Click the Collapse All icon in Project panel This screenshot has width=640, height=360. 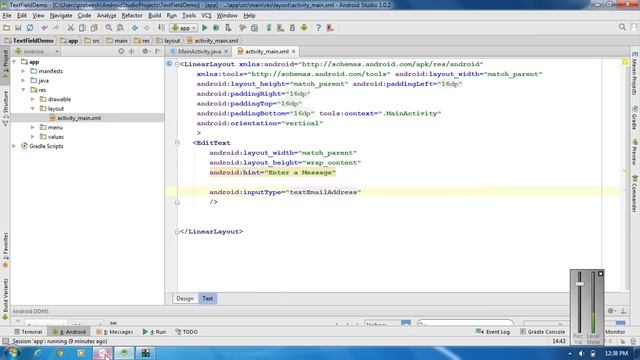click(131, 51)
